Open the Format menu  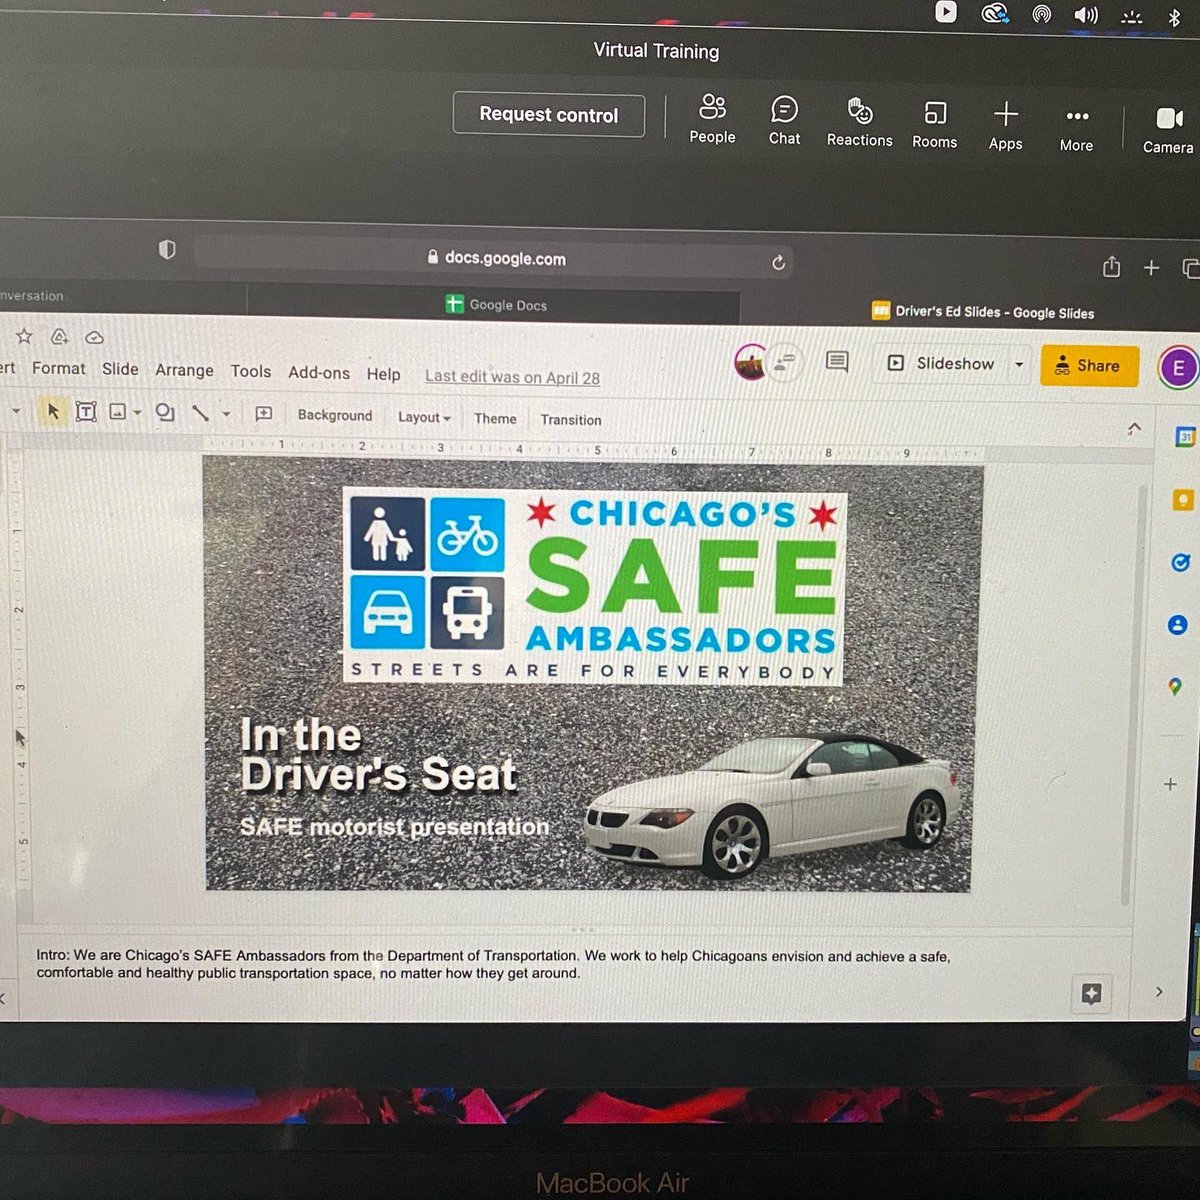58,368
